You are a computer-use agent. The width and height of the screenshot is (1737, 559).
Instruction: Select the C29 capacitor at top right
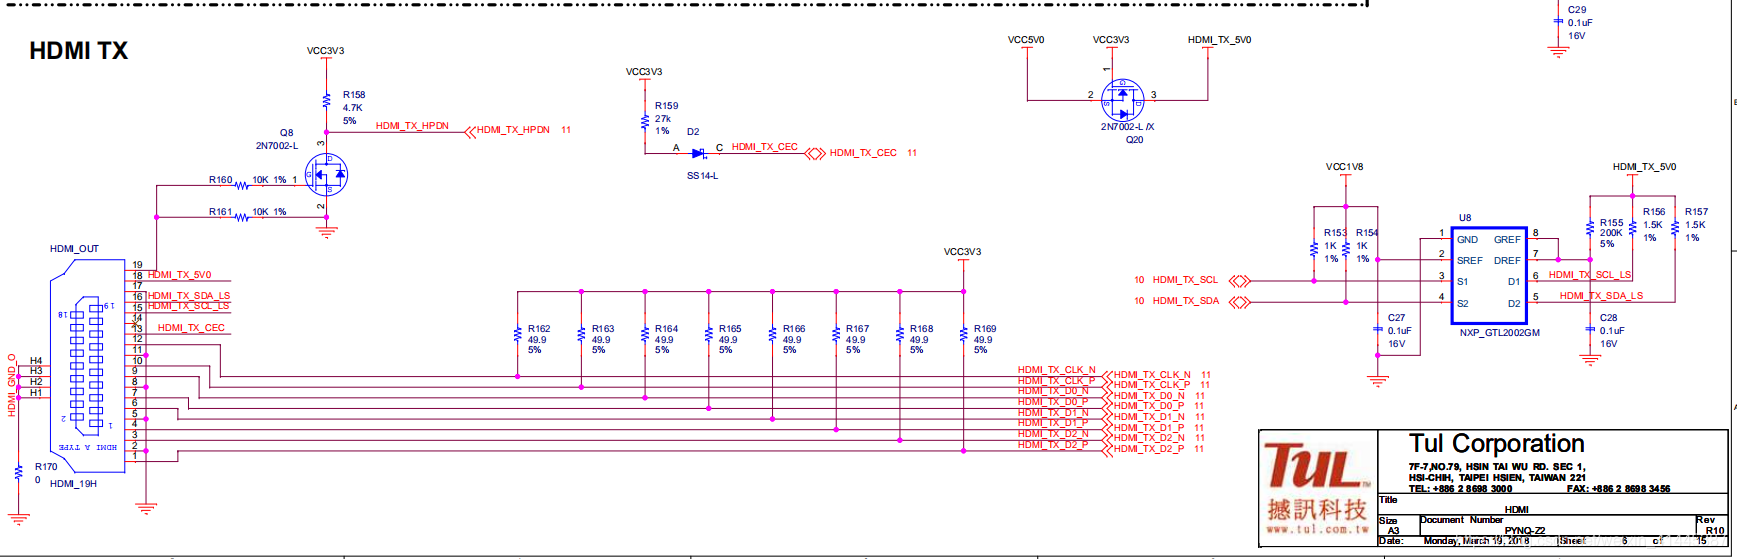(1558, 22)
